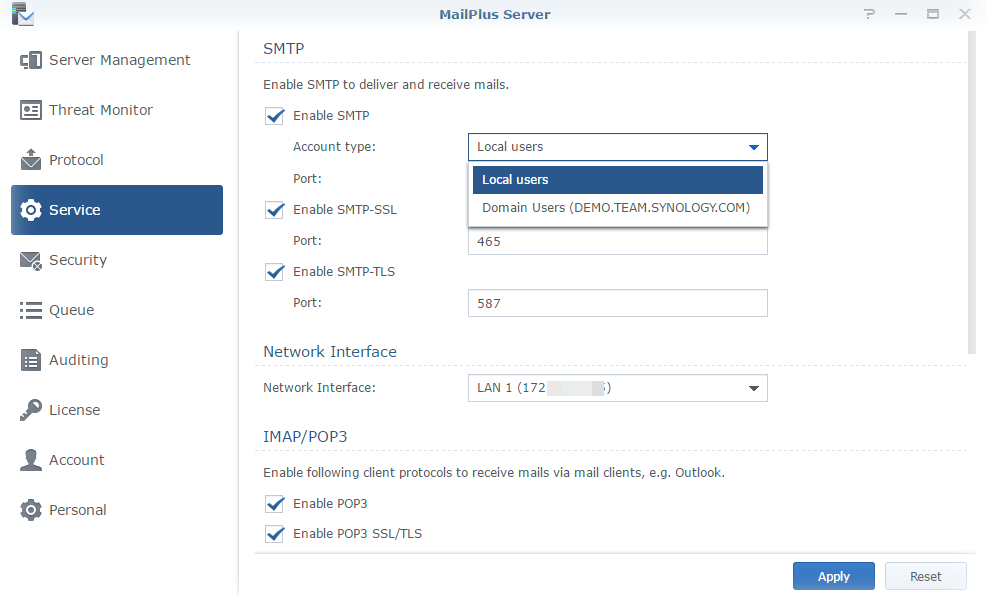Collapse the Account type dropdown arrow
Image resolution: width=987 pixels, height=595 pixels.
[x=753, y=147]
